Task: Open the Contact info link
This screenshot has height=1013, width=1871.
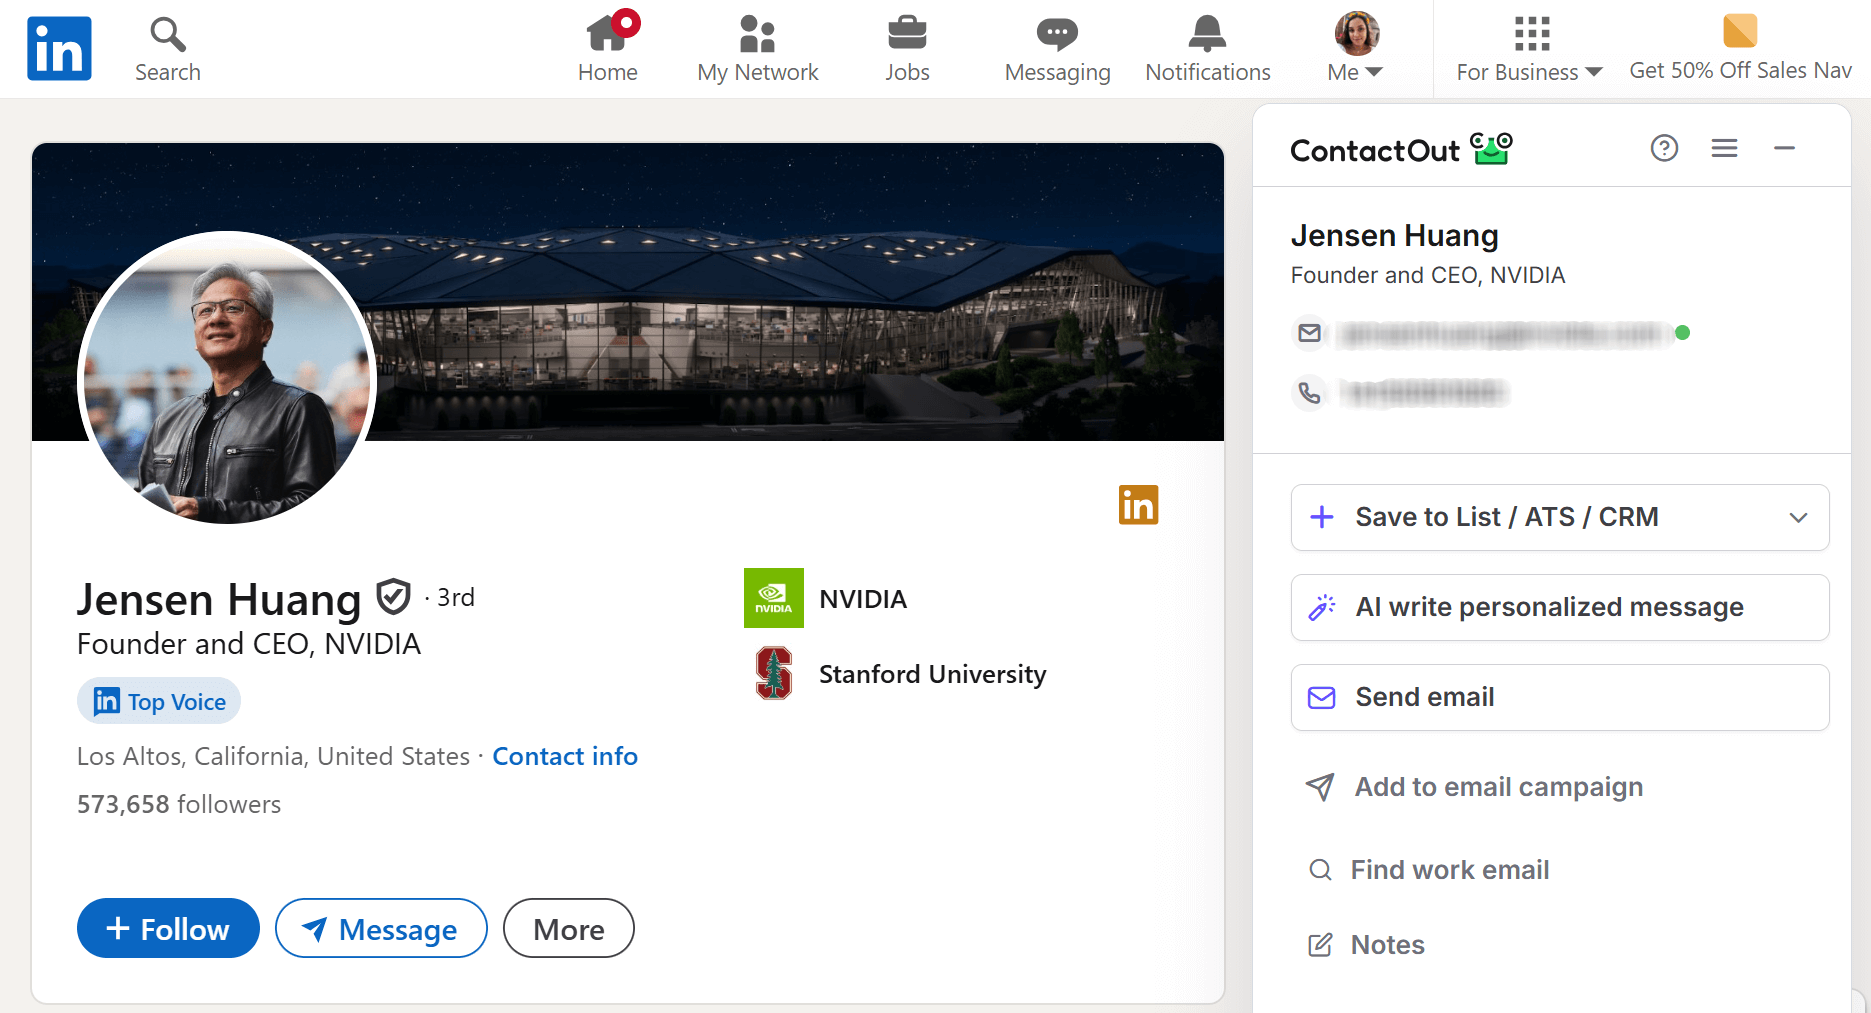Action: (x=565, y=756)
